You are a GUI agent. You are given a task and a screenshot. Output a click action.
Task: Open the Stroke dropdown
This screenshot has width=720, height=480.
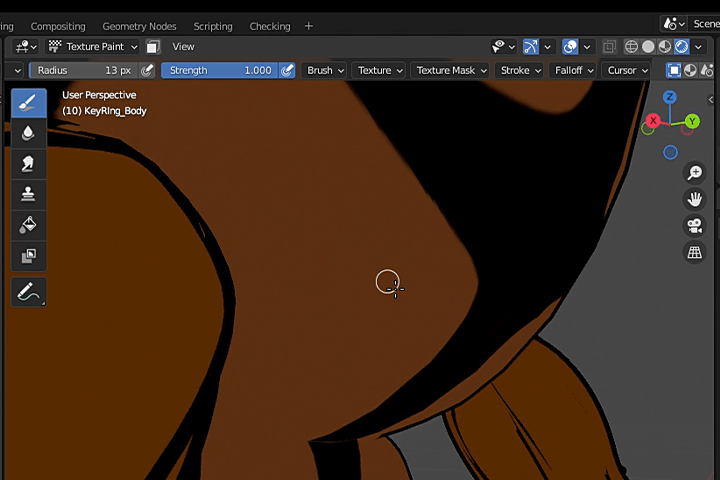520,70
